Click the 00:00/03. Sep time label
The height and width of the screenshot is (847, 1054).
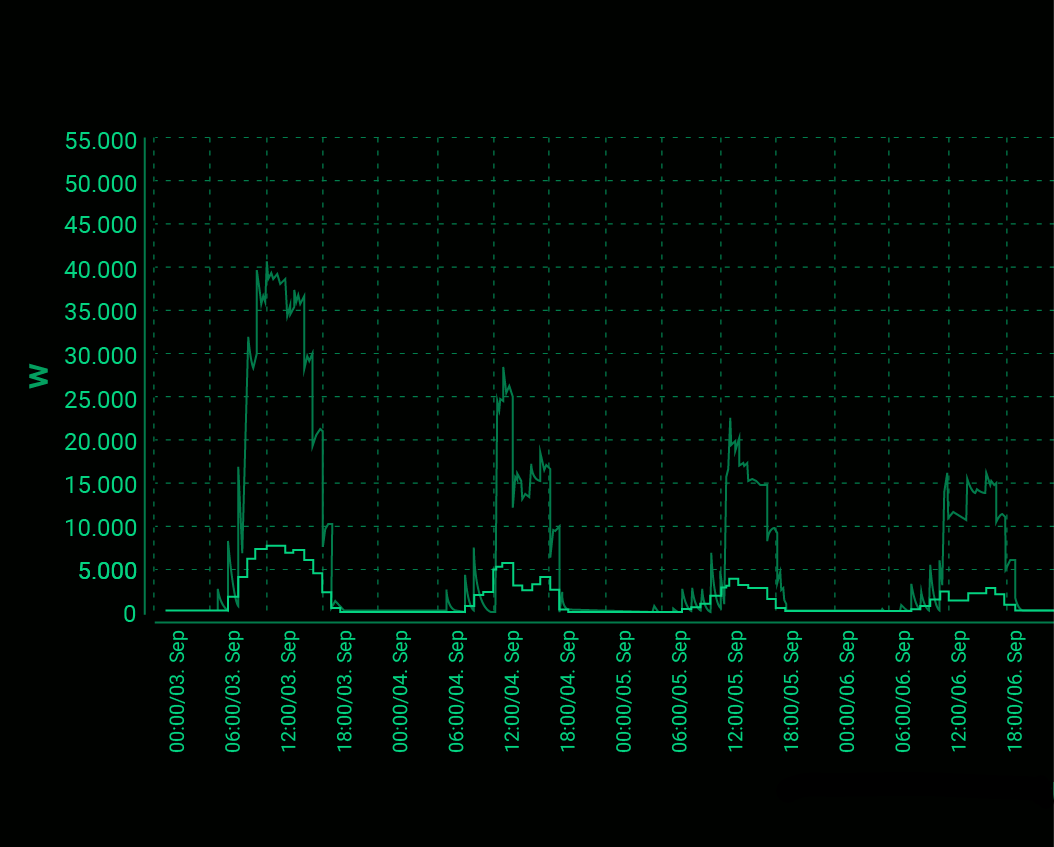177,690
